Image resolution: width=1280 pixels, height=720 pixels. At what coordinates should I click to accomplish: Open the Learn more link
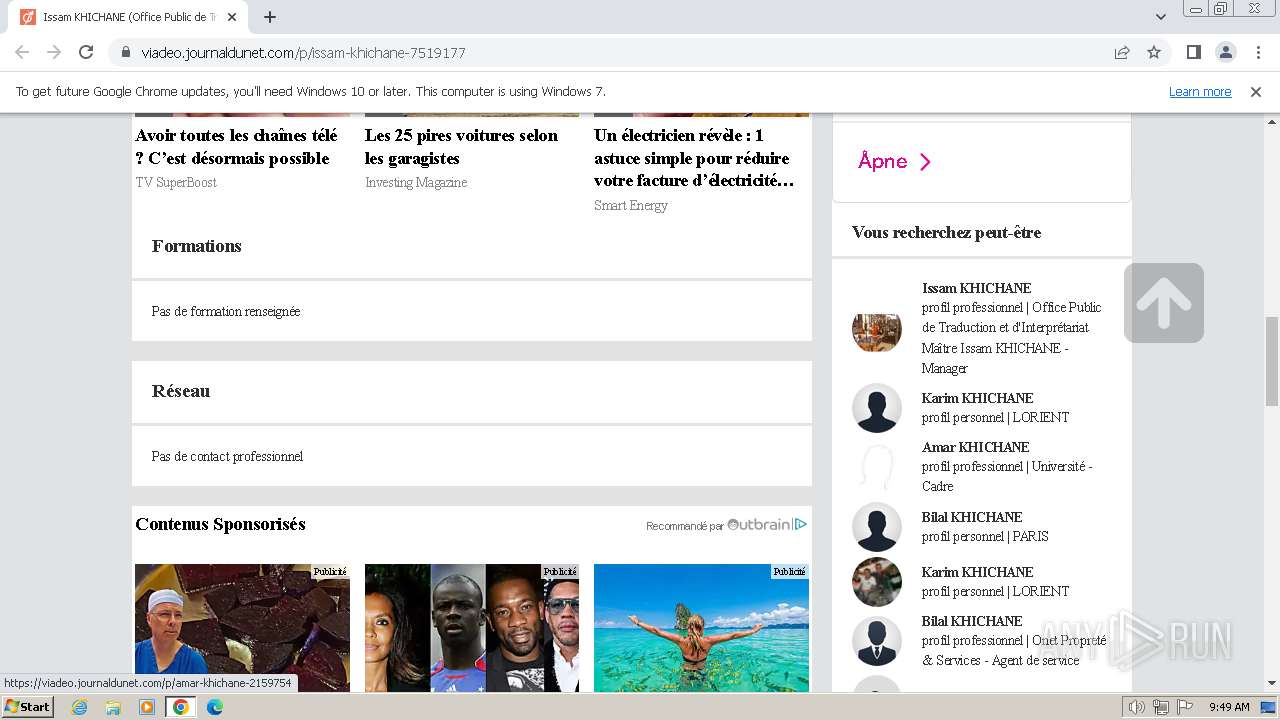pyautogui.click(x=1200, y=91)
